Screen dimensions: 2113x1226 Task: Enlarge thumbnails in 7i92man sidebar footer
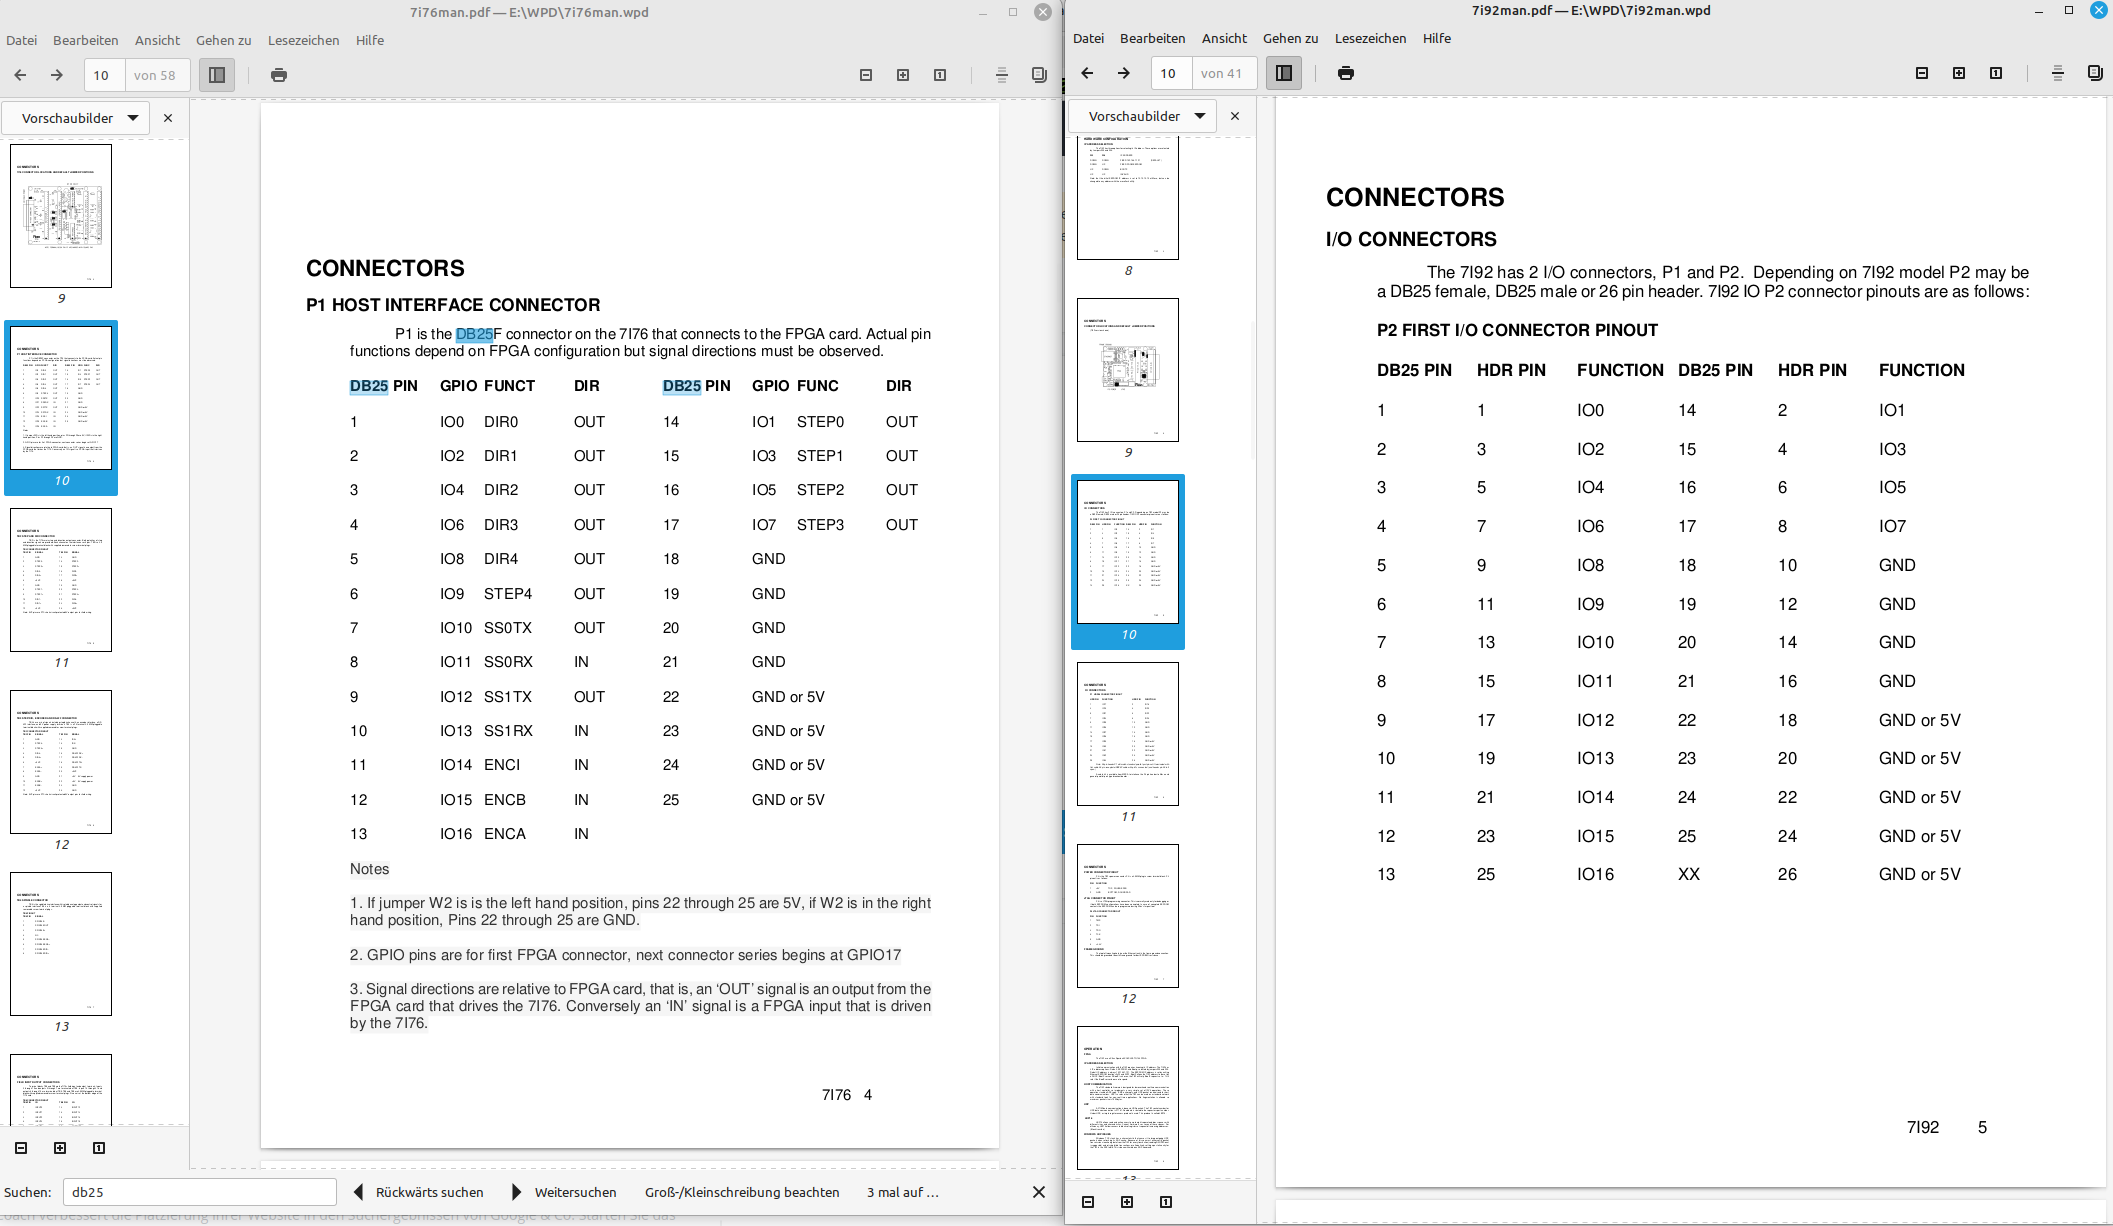coord(1127,1202)
